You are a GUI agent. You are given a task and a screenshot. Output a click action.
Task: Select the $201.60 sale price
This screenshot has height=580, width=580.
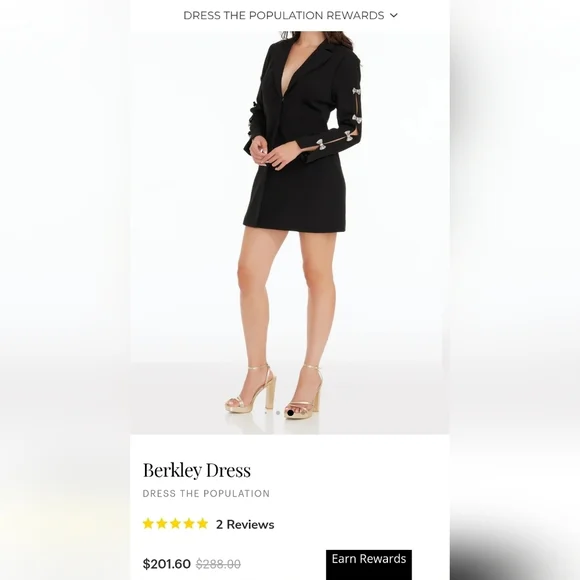[167, 564]
